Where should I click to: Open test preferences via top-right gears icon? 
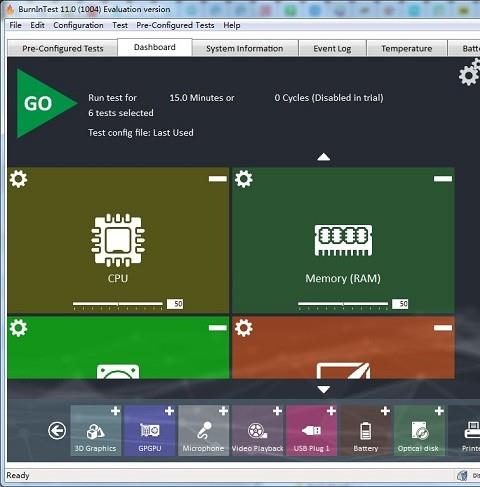[469, 72]
